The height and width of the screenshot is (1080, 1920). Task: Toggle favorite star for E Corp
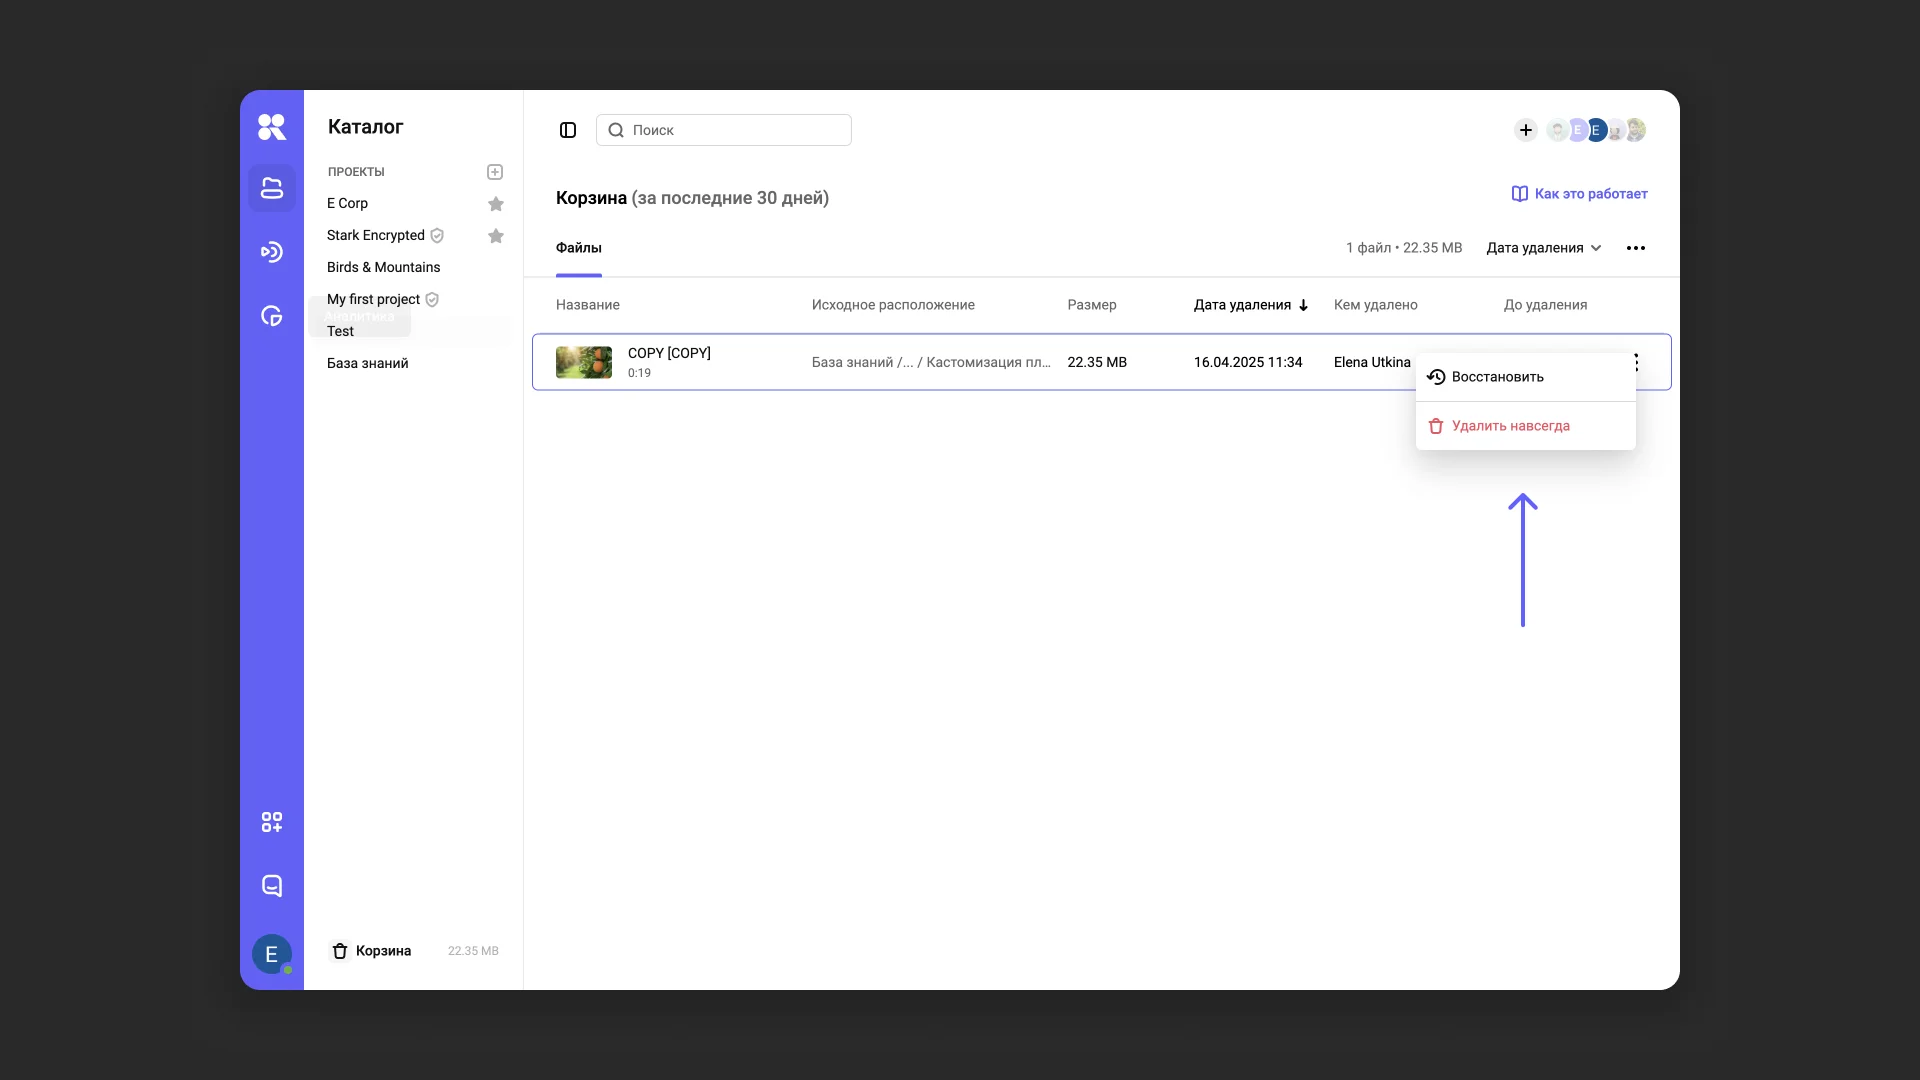(x=495, y=204)
